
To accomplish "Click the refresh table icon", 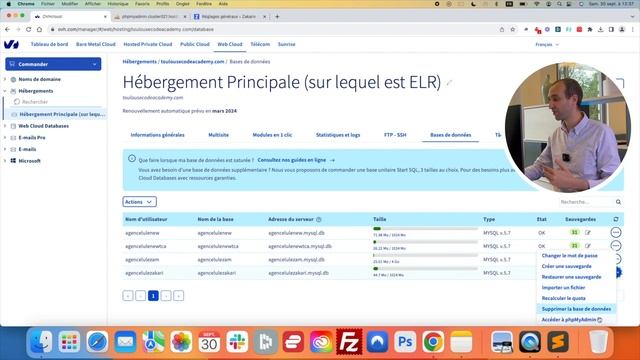I will [x=616, y=219].
